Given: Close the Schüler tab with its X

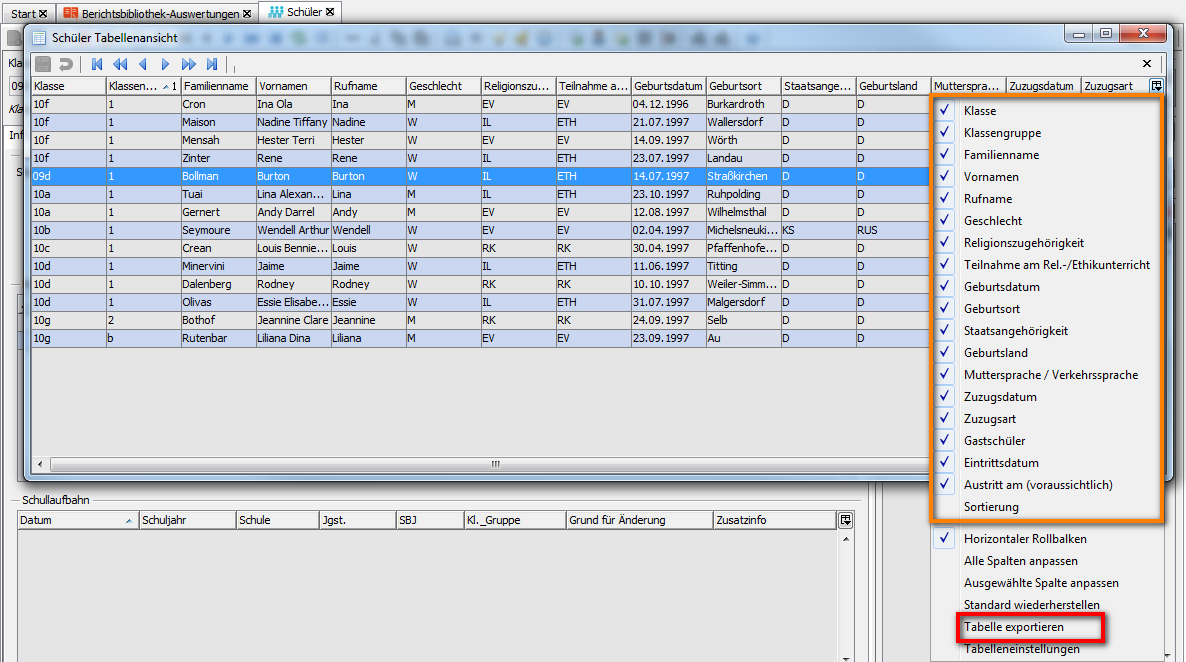Looking at the screenshot, I should click(x=330, y=12).
